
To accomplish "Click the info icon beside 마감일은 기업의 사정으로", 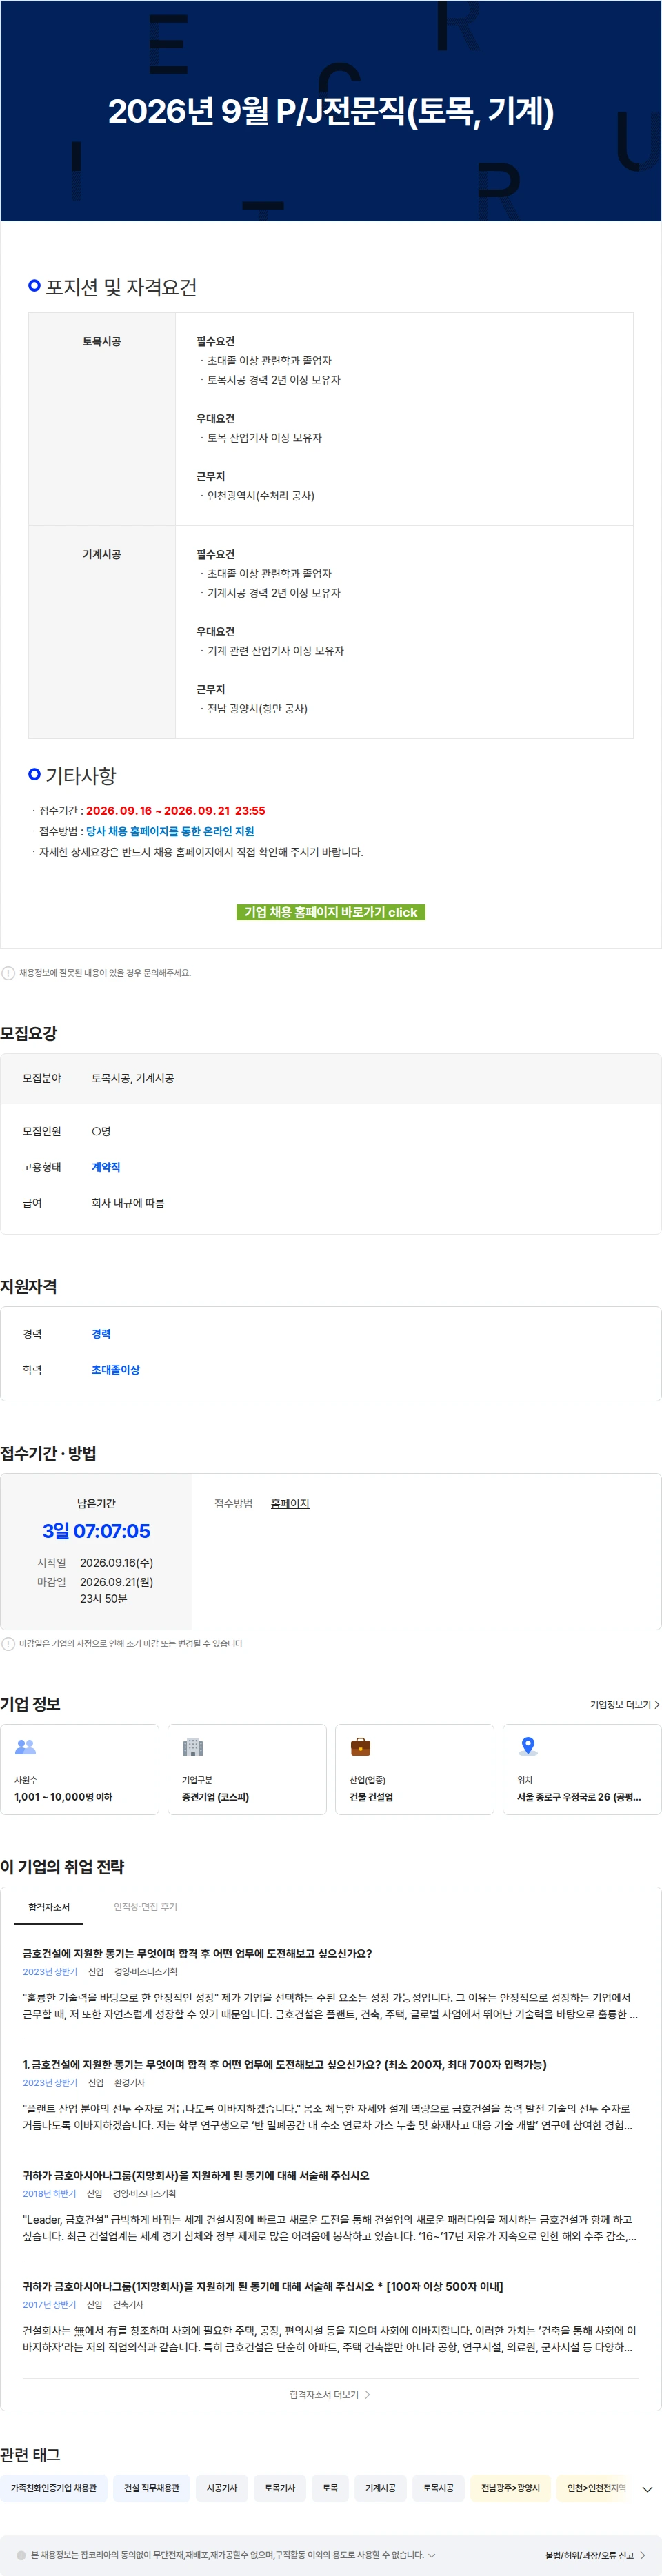I will click(8, 1643).
